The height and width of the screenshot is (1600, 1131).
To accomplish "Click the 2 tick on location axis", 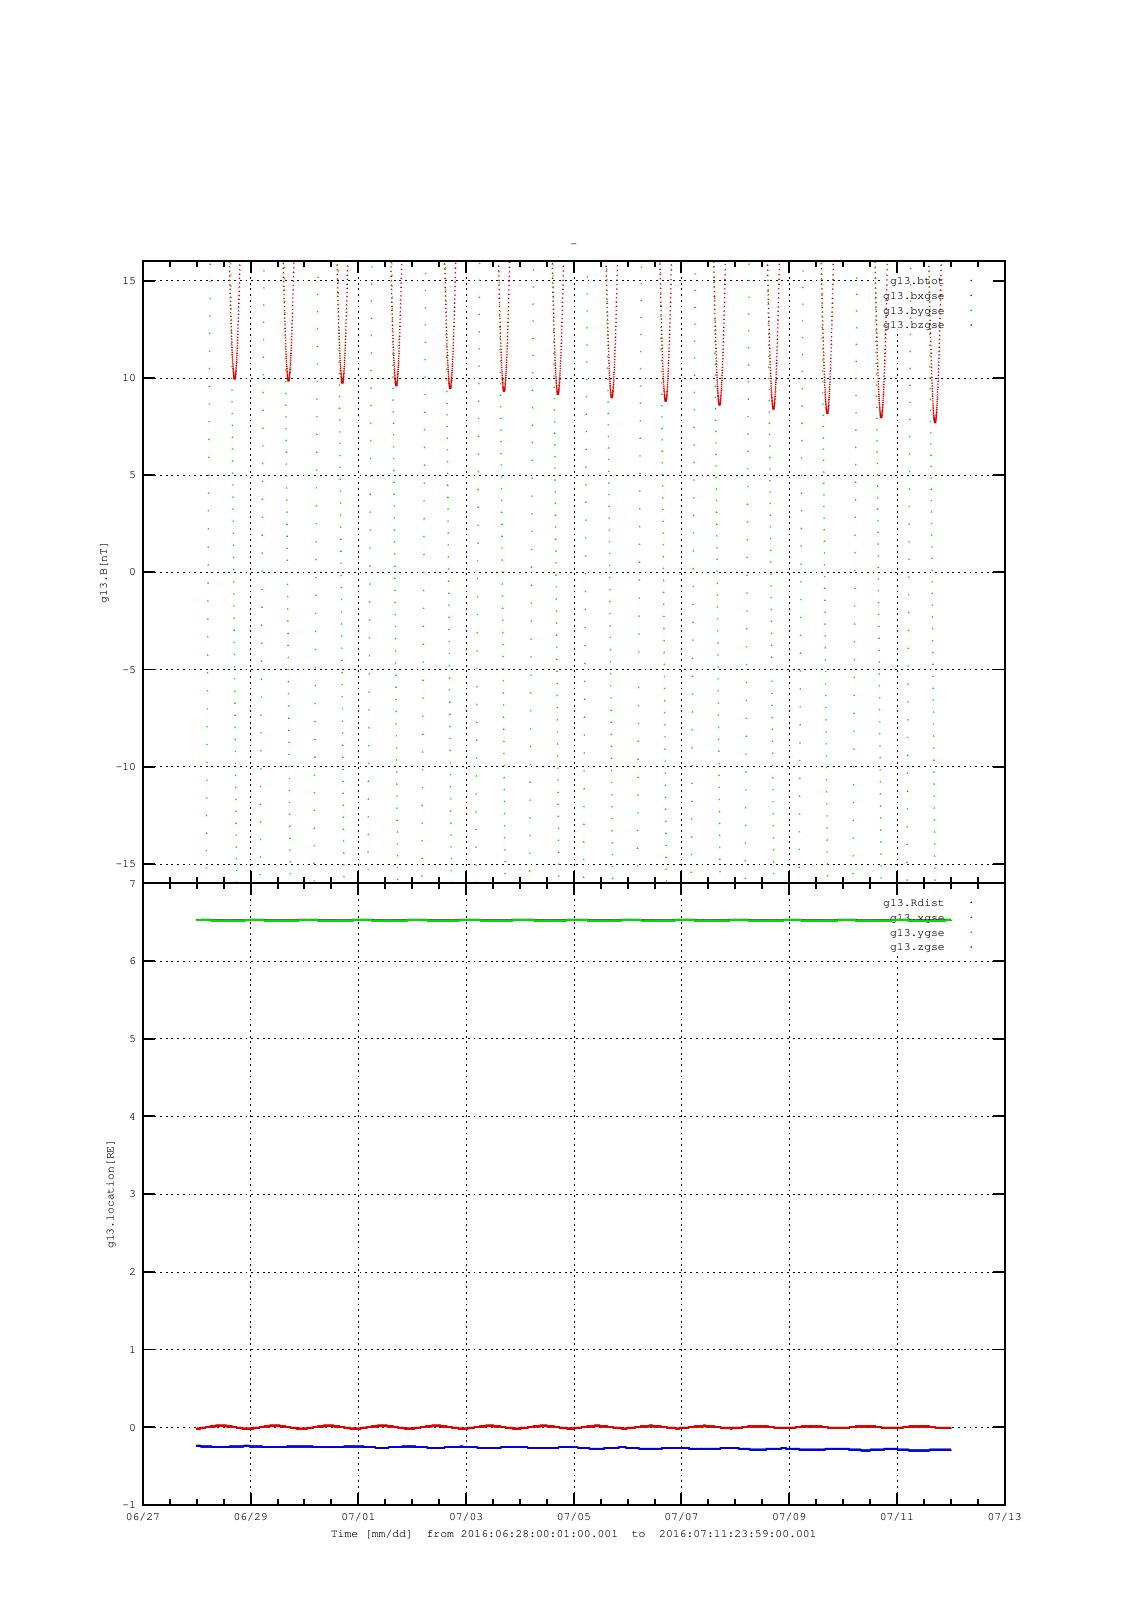I will coord(132,1272).
